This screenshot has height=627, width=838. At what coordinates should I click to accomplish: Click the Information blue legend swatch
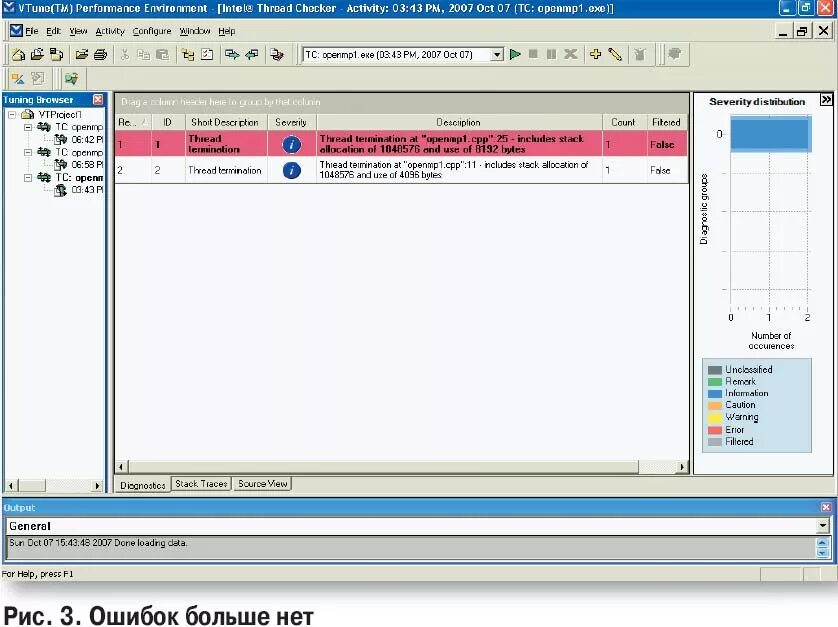tap(715, 393)
